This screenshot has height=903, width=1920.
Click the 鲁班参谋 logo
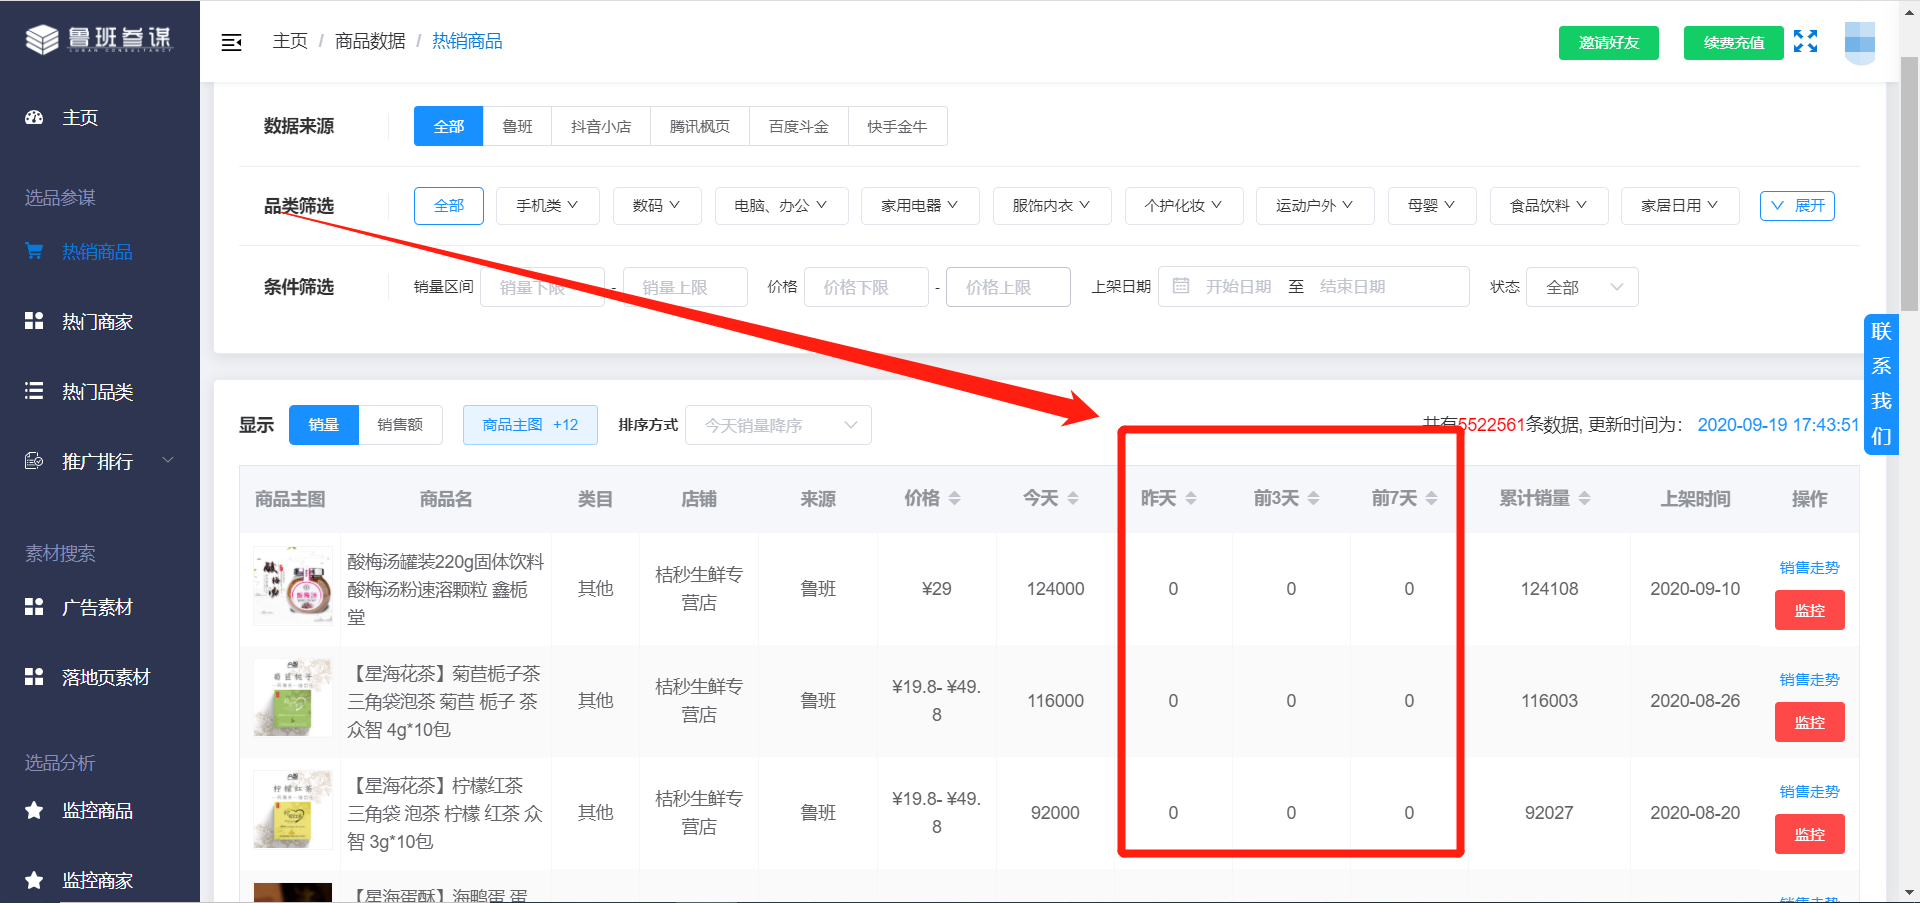pyautogui.click(x=99, y=39)
